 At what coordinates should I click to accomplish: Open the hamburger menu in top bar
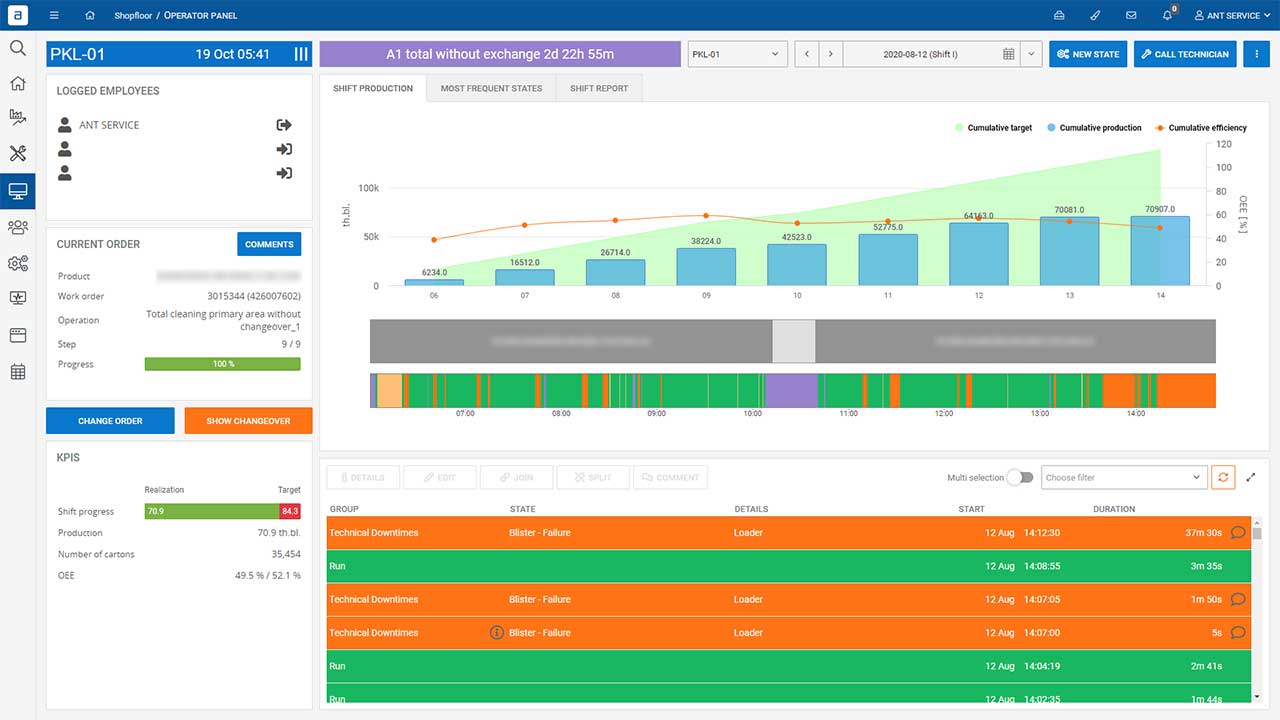pyautogui.click(x=54, y=15)
